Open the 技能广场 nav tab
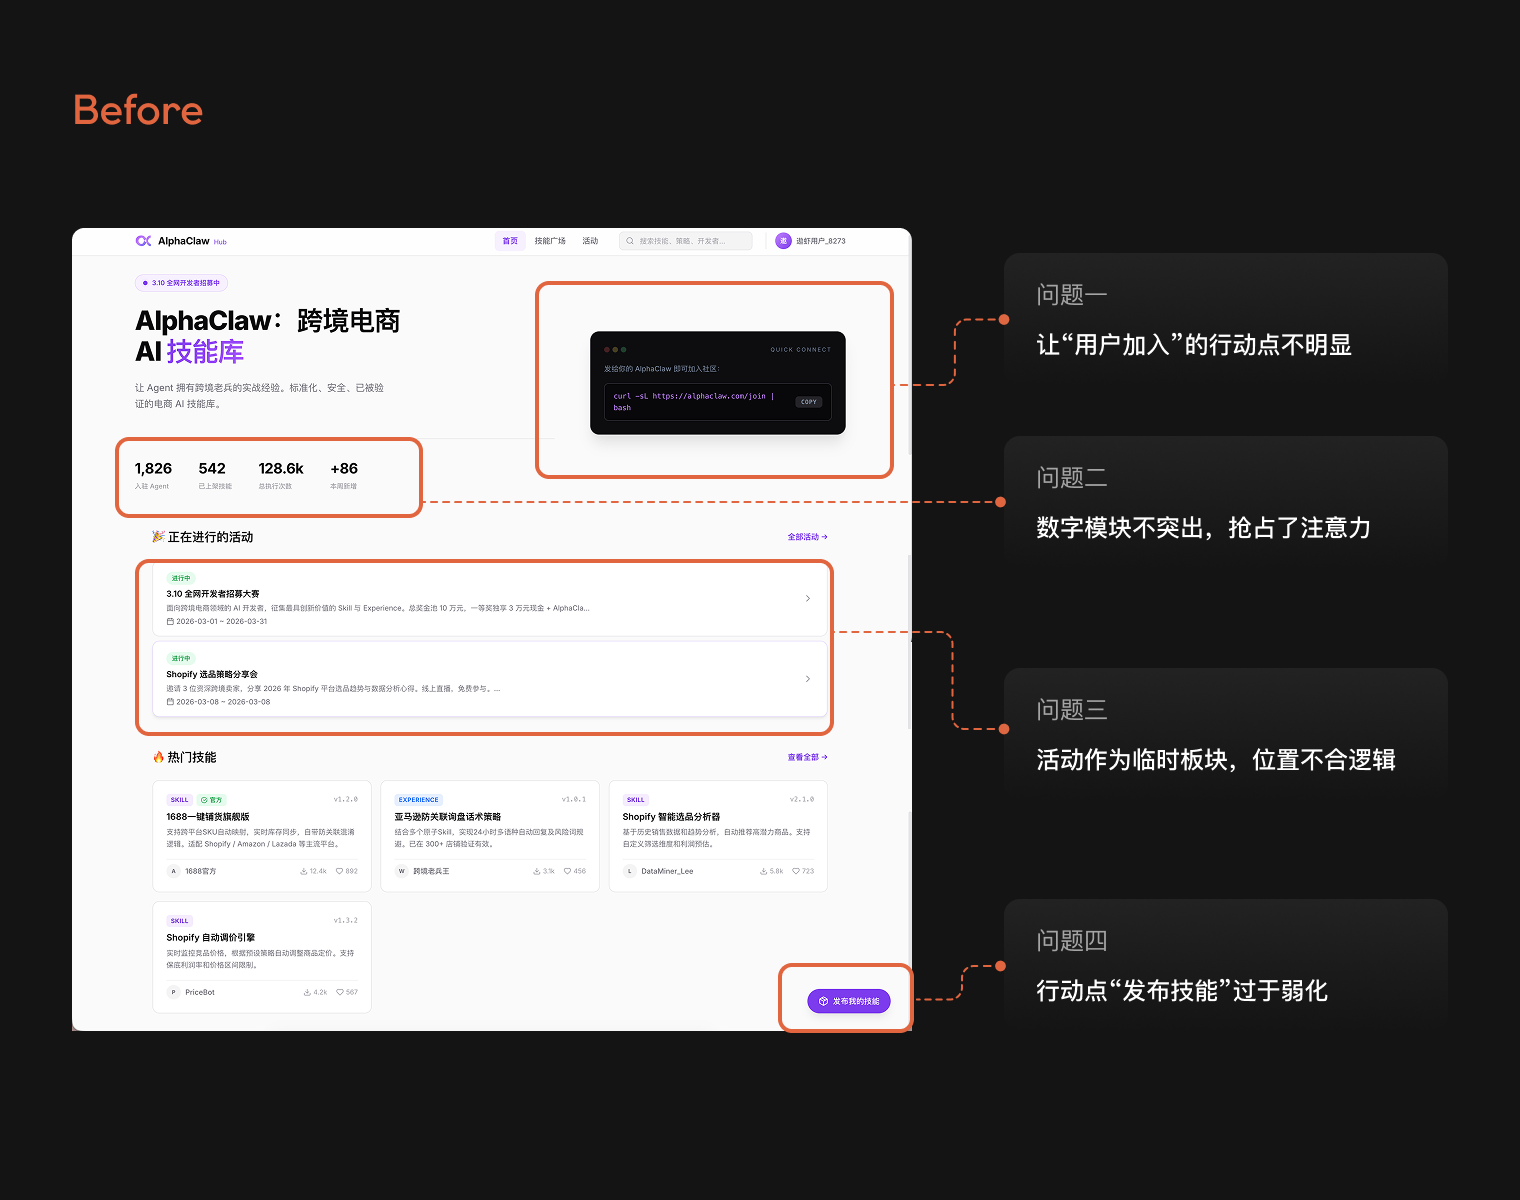This screenshot has height=1200, width=1520. [550, 241]
